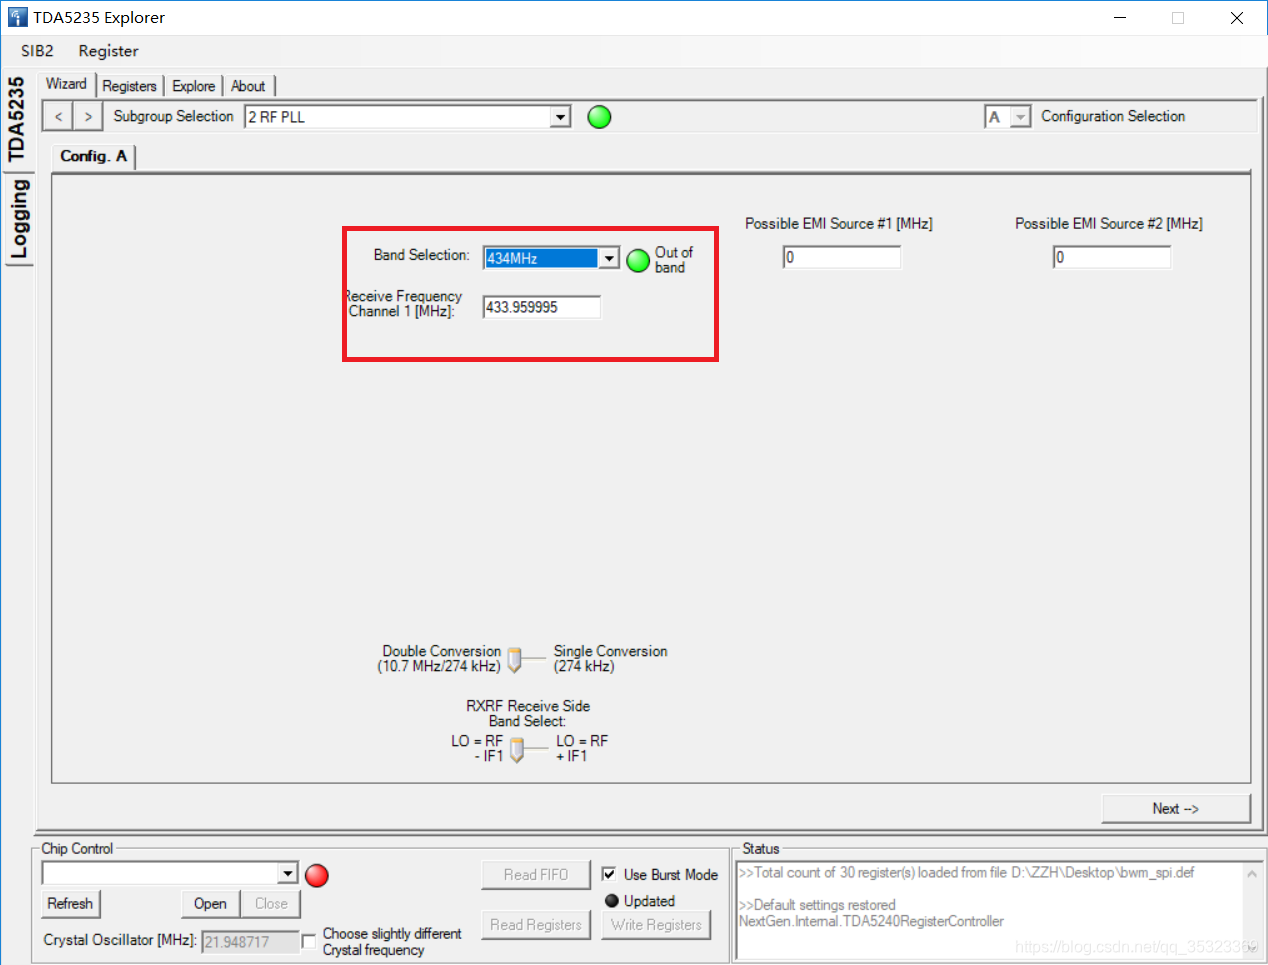Viewport: 1268px width, 965px height.
Task: Open the Band Selection dropdown
Action: point(609,258)
